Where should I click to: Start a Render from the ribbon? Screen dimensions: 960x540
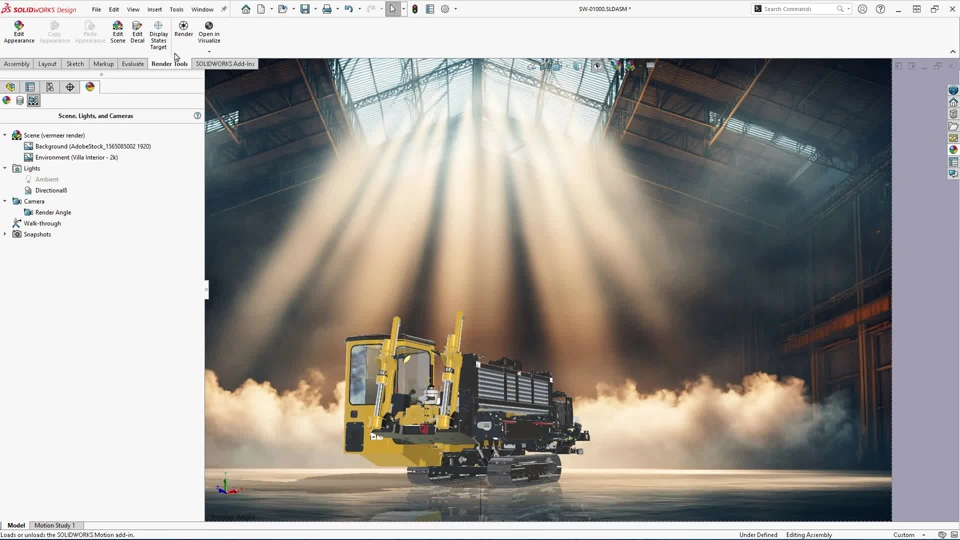pos(183,29)
